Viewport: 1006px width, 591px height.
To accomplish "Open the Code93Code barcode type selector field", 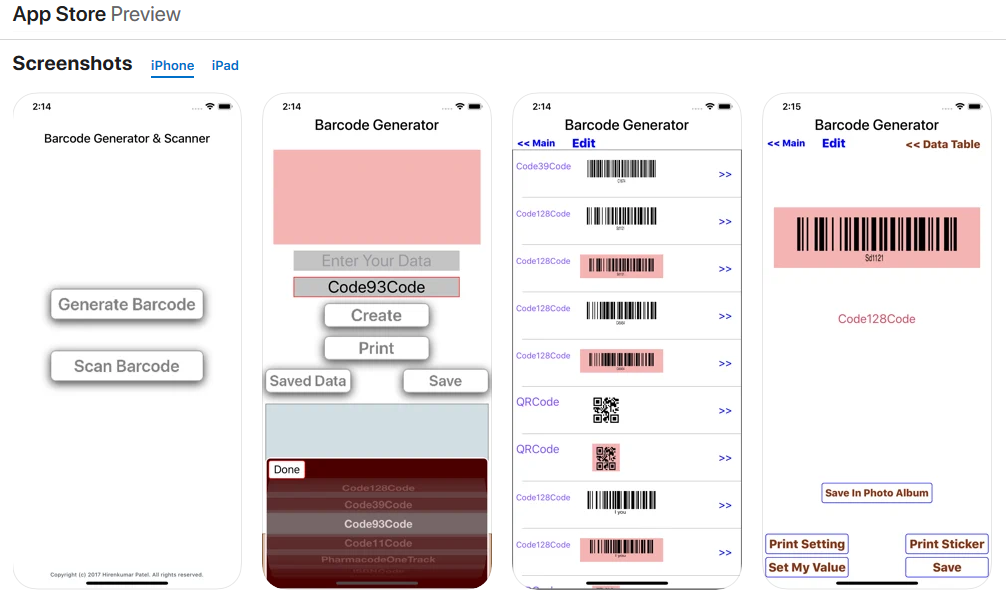I will [x=377, y=287].
